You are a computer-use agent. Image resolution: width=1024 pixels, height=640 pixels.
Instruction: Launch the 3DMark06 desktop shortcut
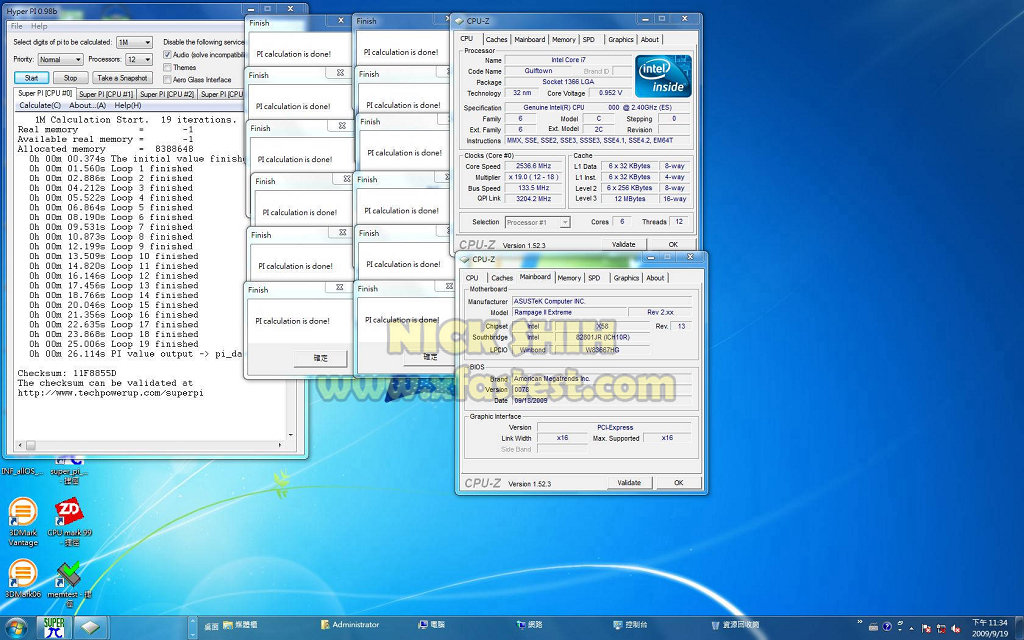point(22,574)
